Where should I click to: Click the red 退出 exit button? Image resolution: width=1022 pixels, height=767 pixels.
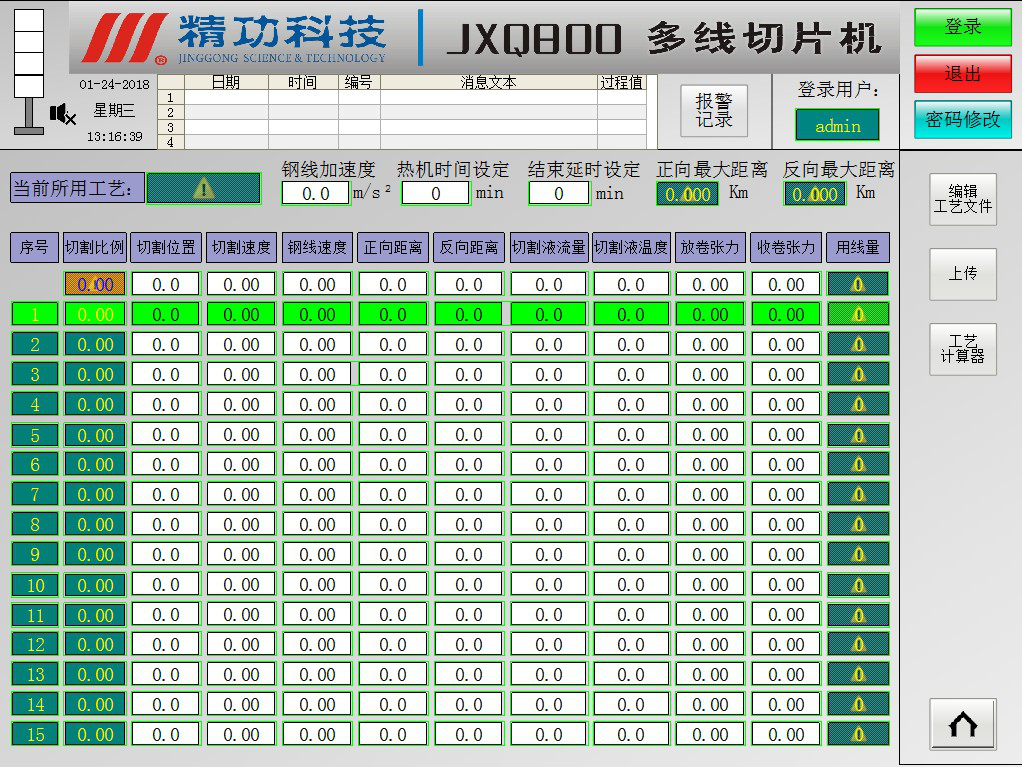coord(963,74)
